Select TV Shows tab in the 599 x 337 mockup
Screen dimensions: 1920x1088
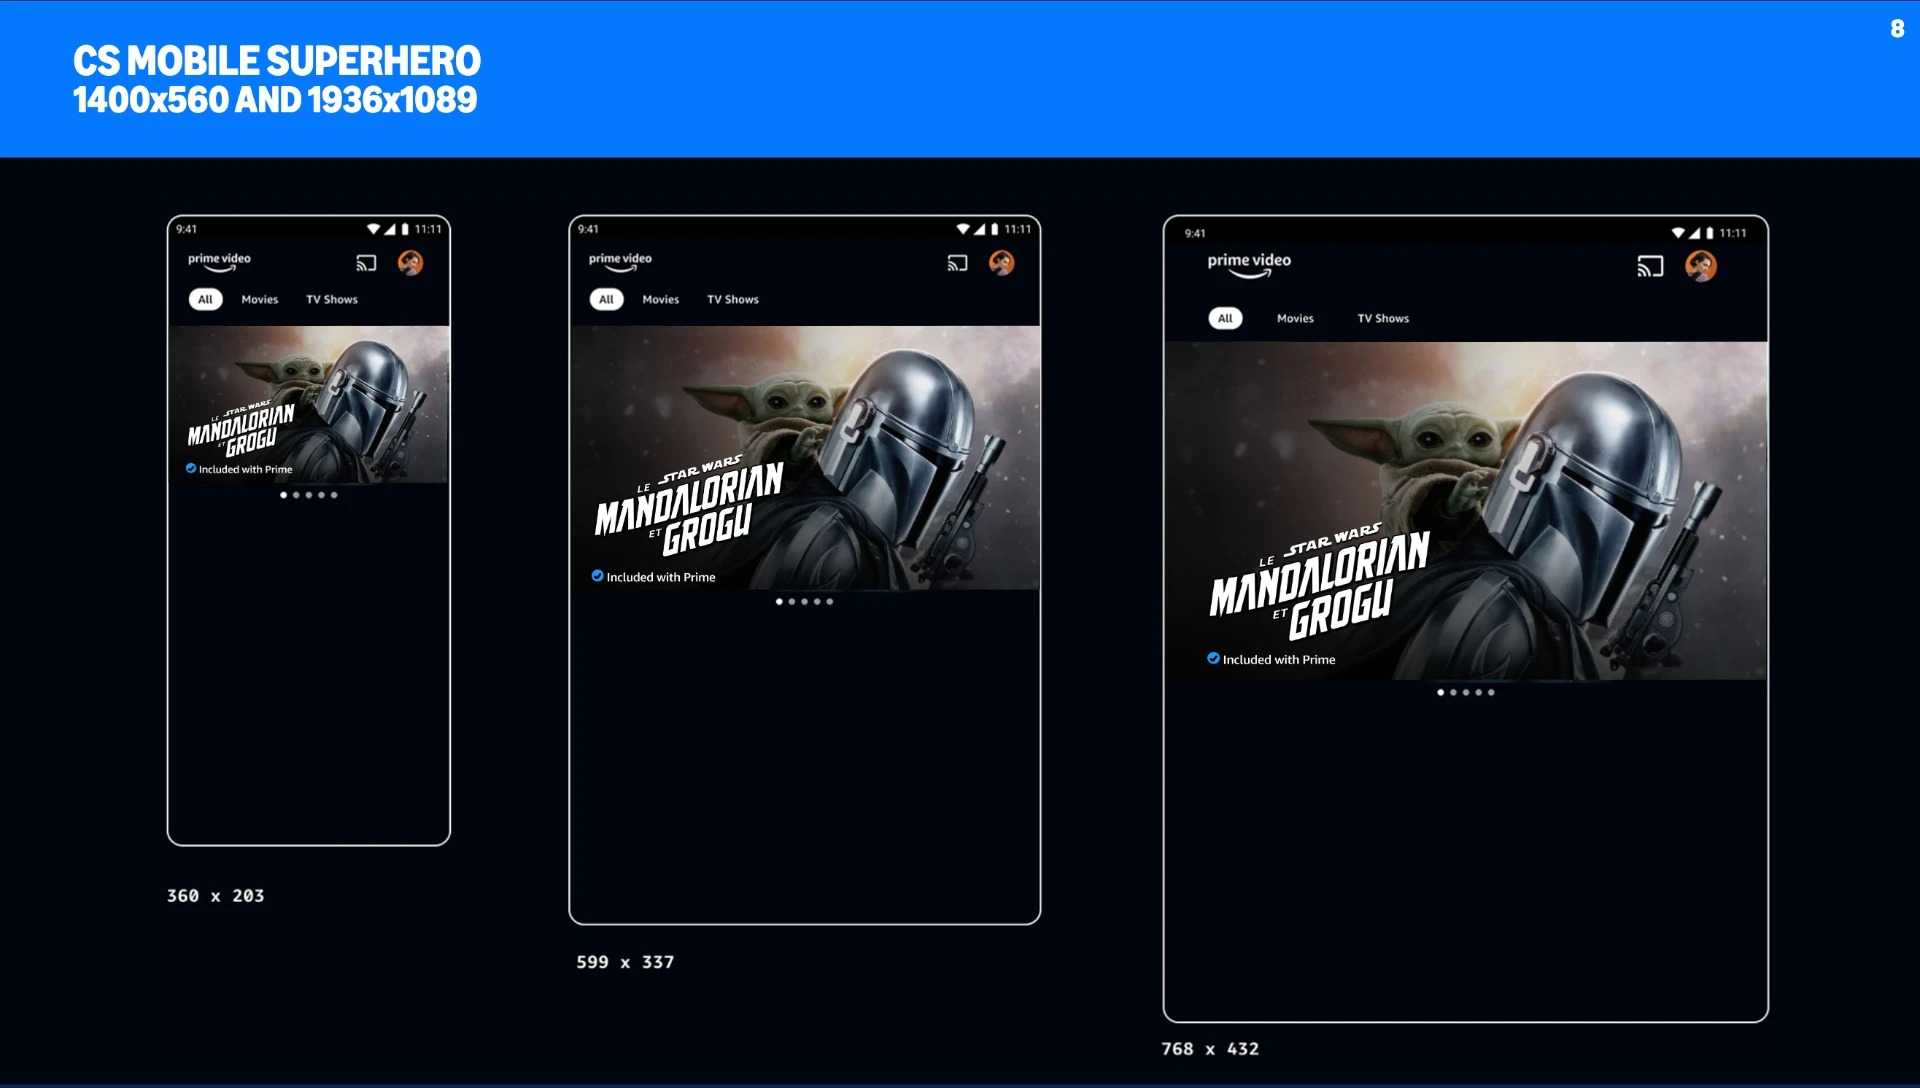(x=732, y=299)
